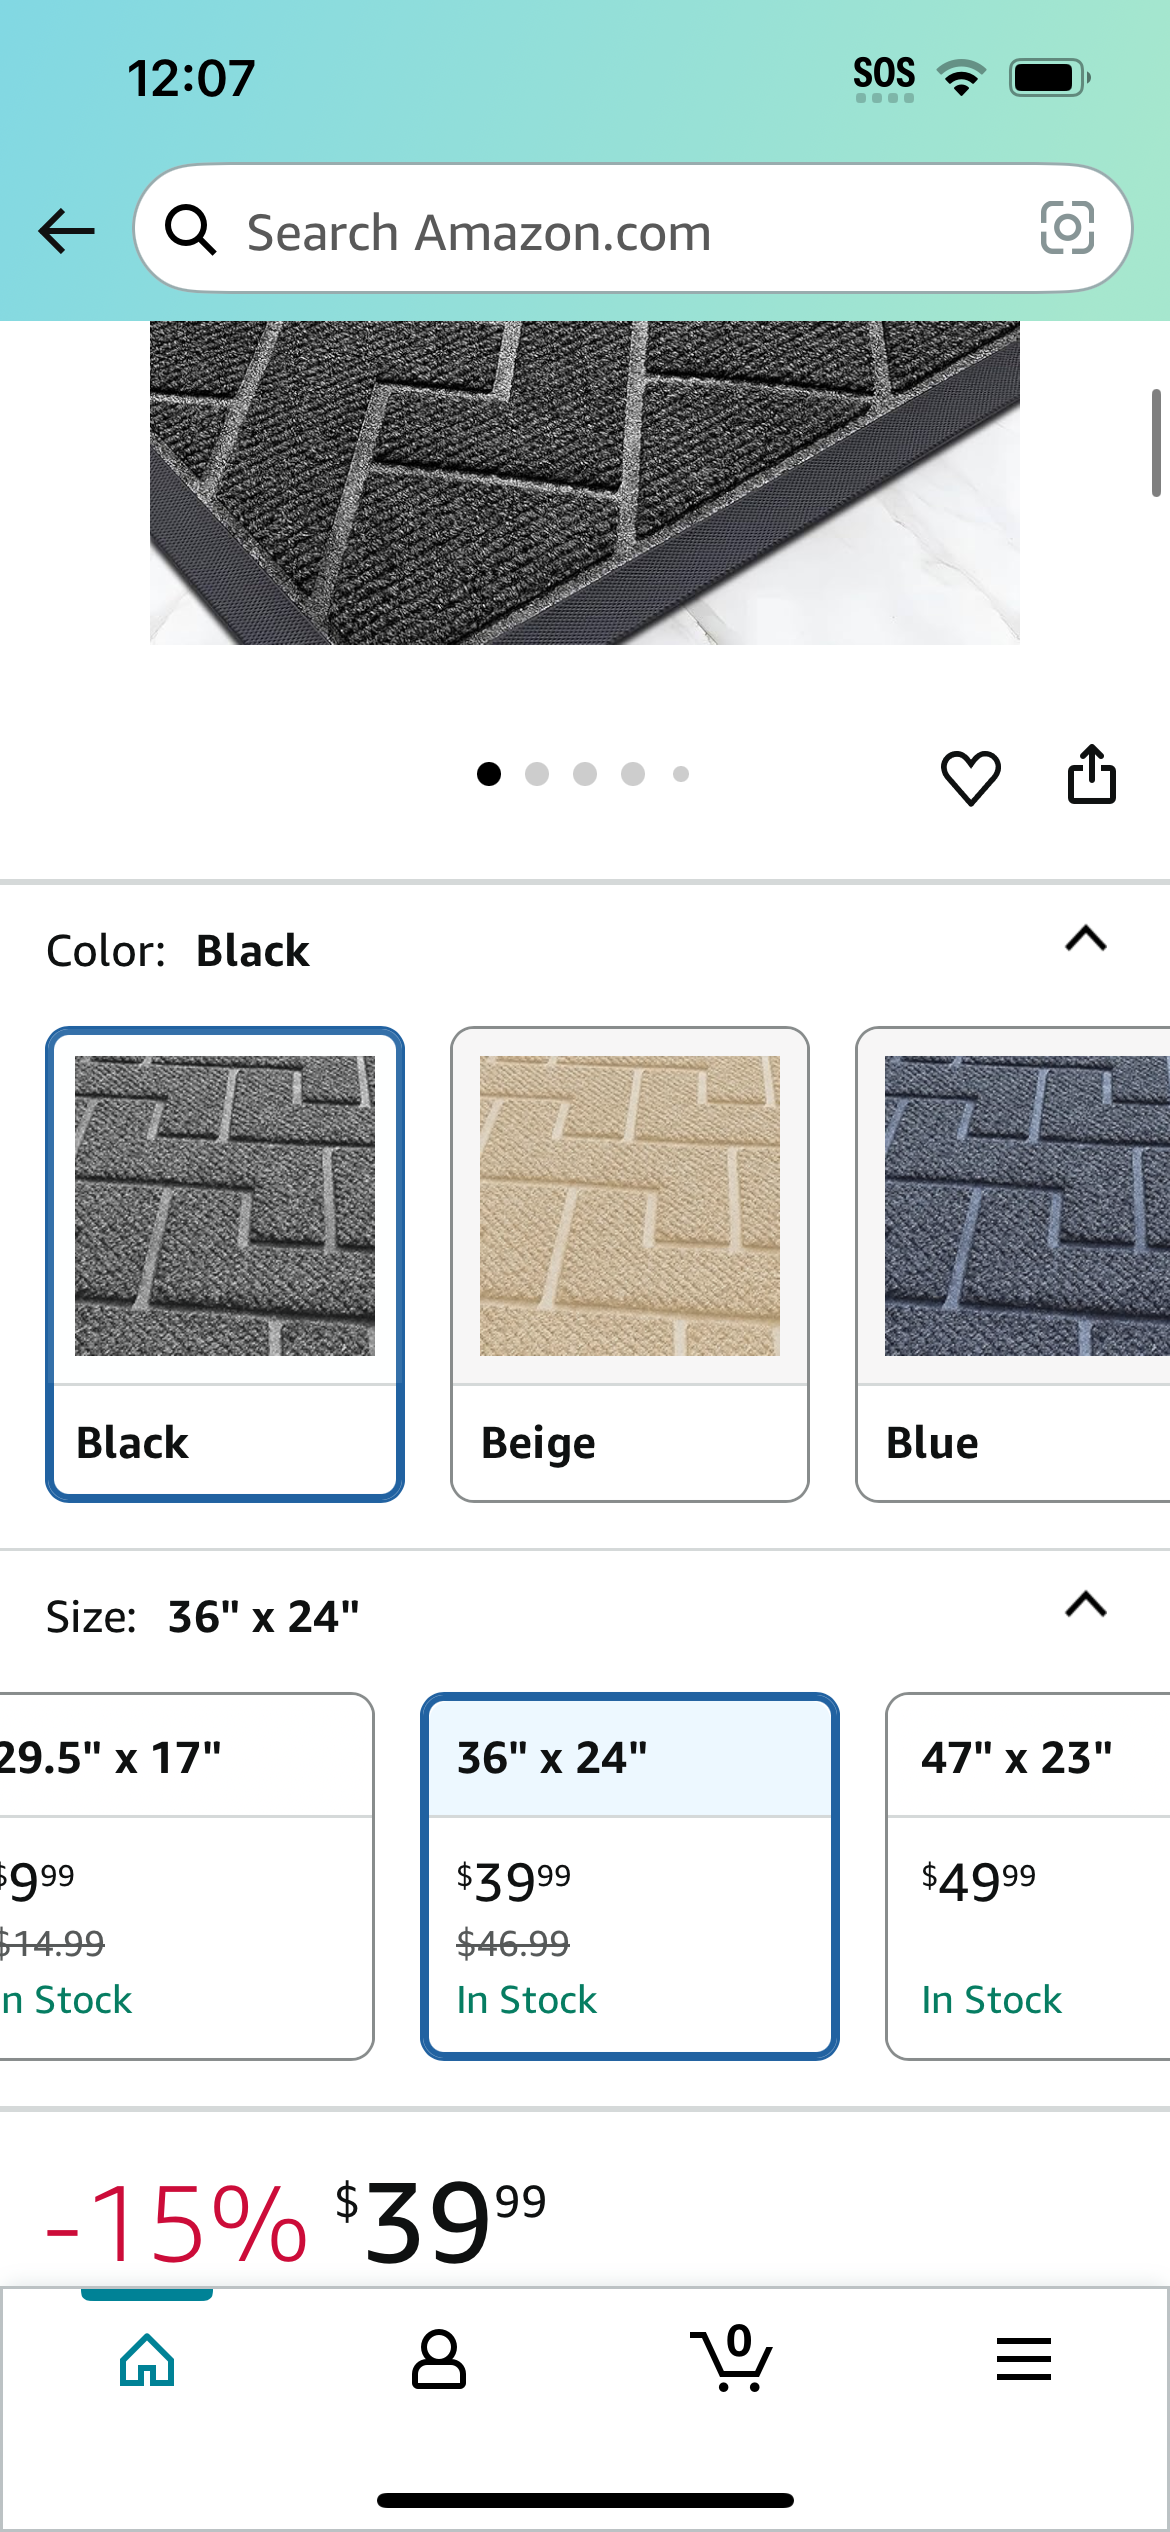Tap the share icon
The width and height of the screenshot is (1170, 2532).
pyautogui.click(x=1091, y=774)
